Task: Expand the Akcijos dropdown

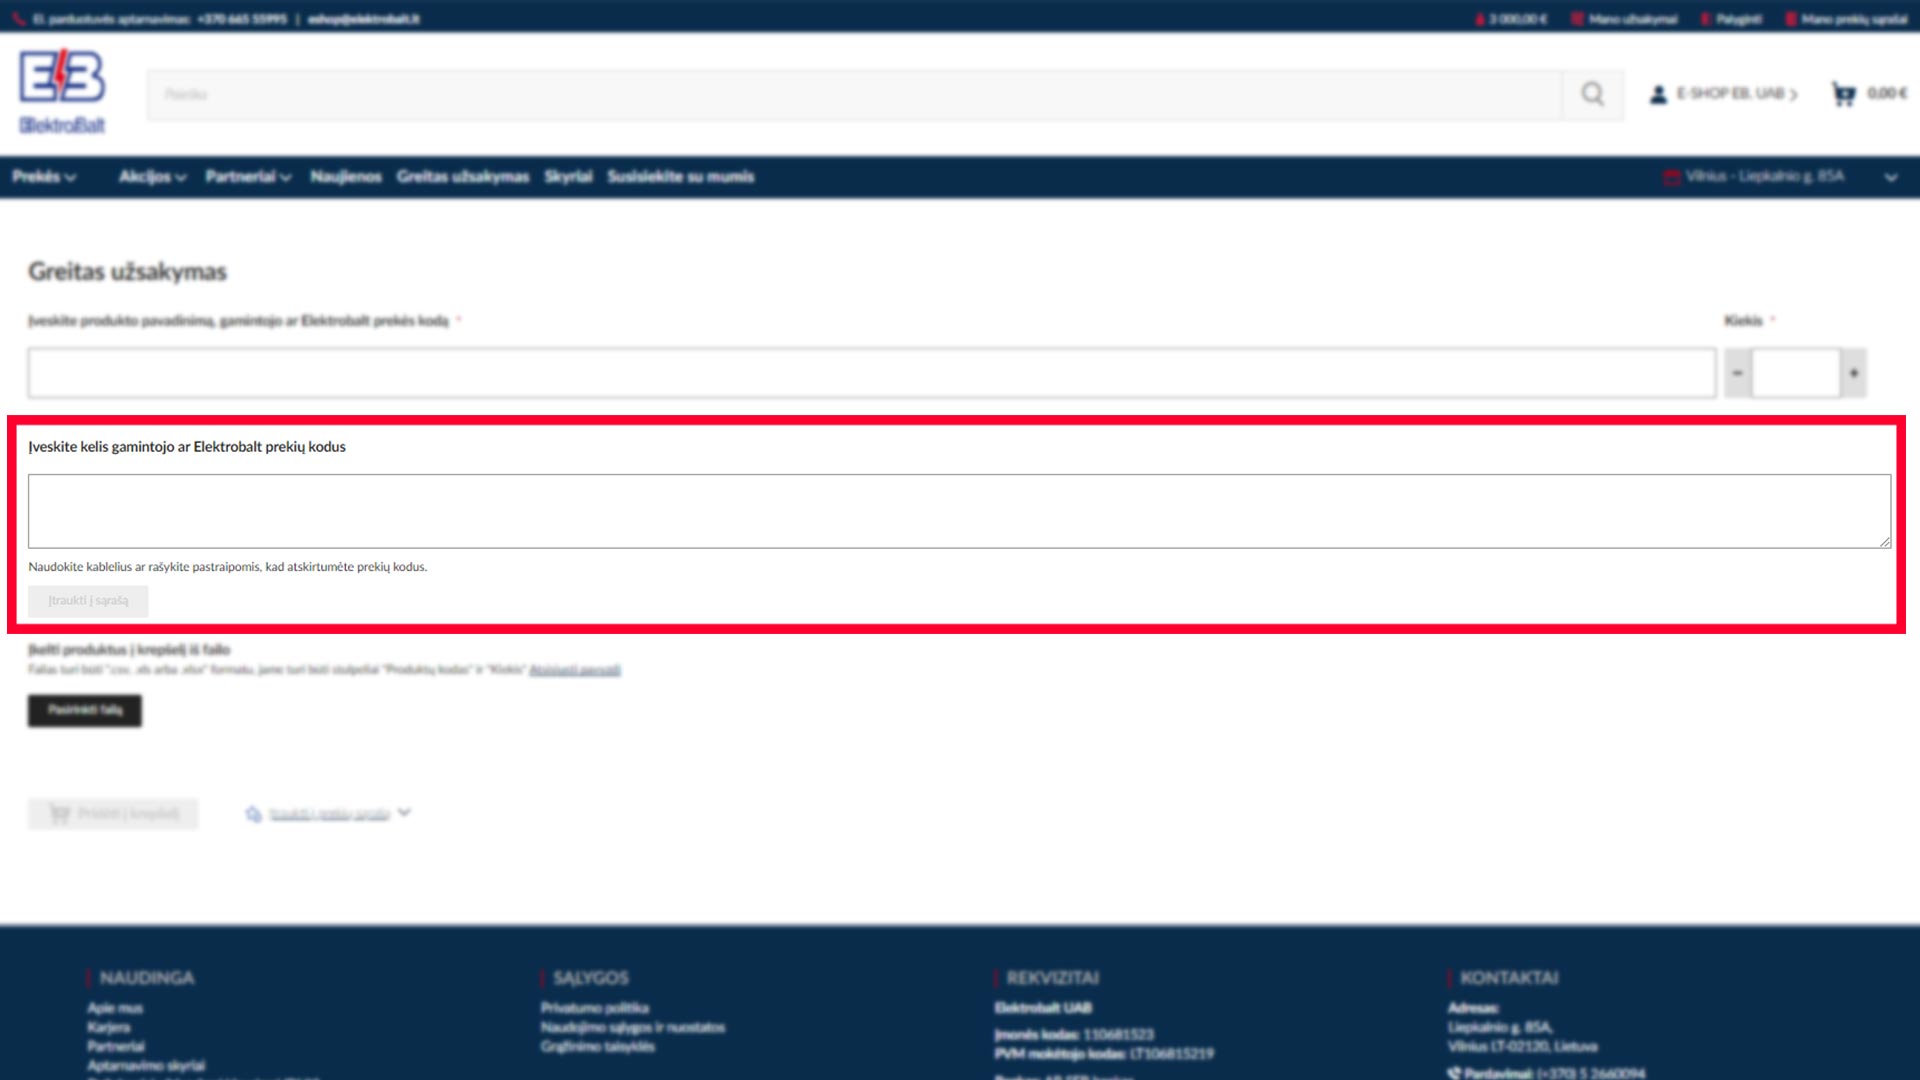Action: click(152, 177)
